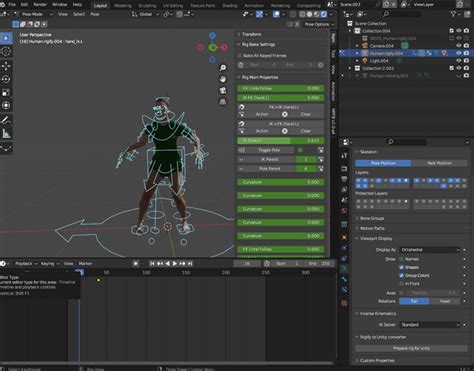The height and width of the screenshot is (371, 474).
Task: Uncheck the Group Colors checkbox
Action: (x=401, y=276)
